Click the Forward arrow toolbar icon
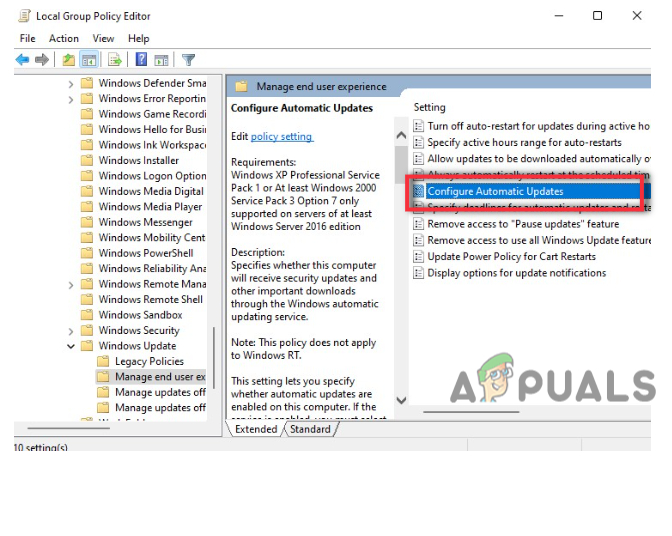The width and height of the screenshot is (672, 536). coord(42,60)
